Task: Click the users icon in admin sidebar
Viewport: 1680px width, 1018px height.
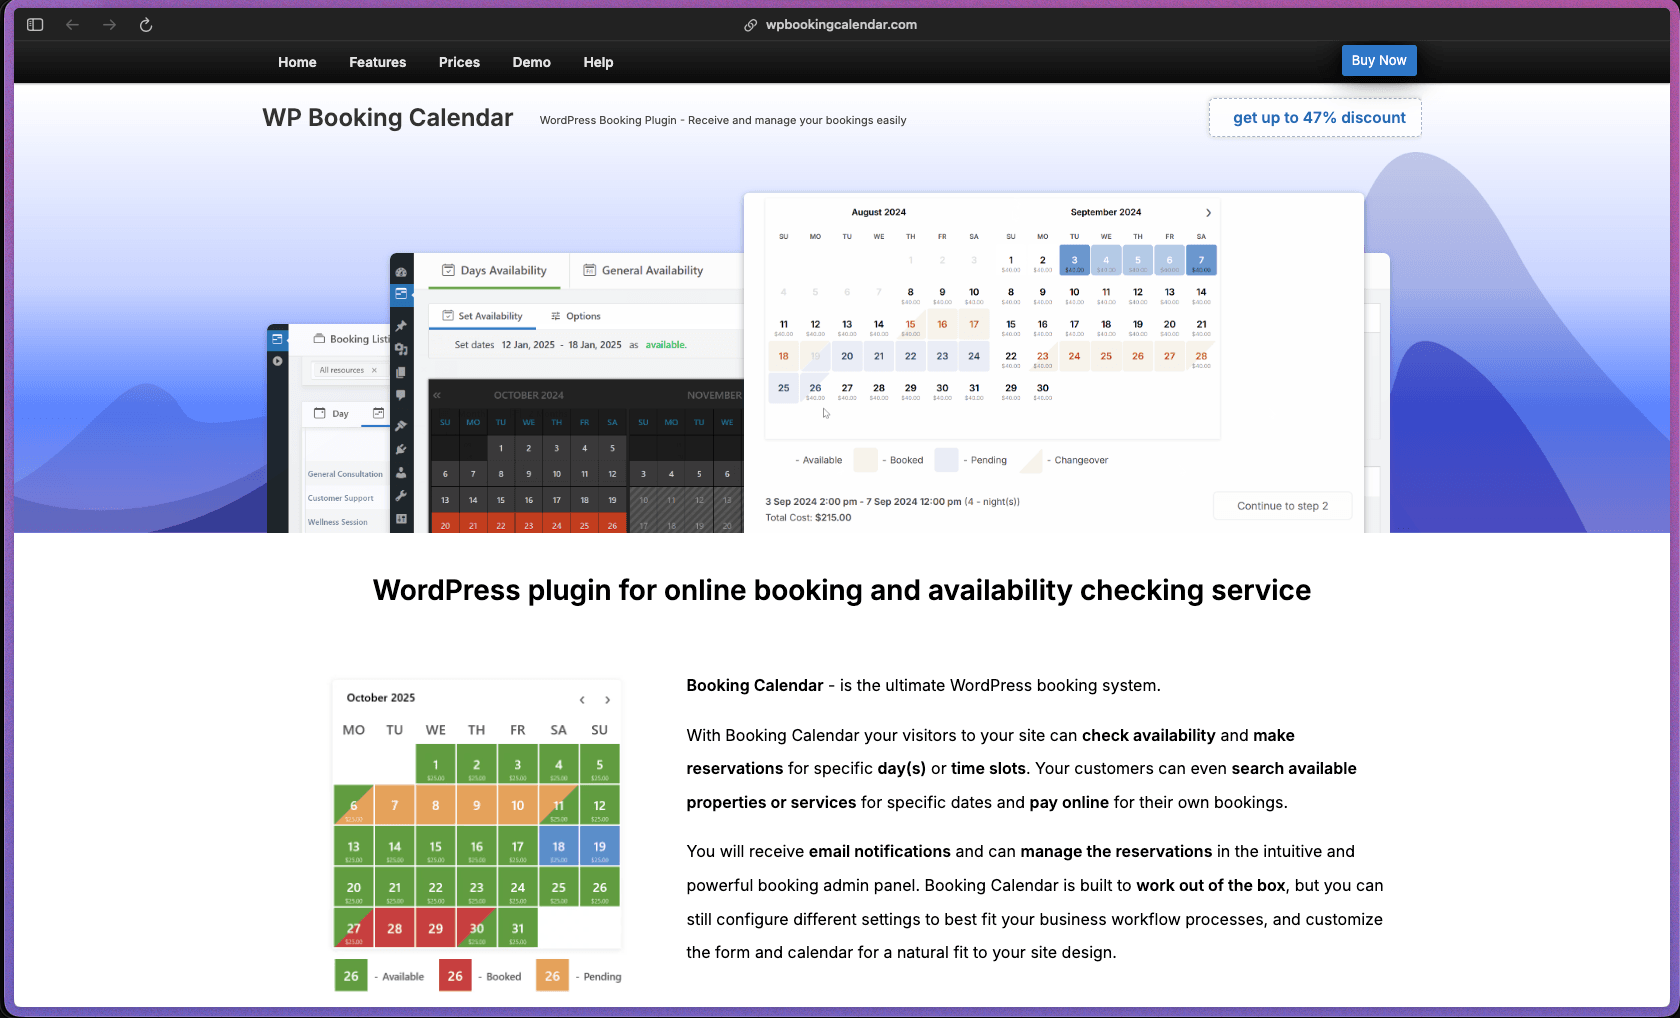Action: 401,473
